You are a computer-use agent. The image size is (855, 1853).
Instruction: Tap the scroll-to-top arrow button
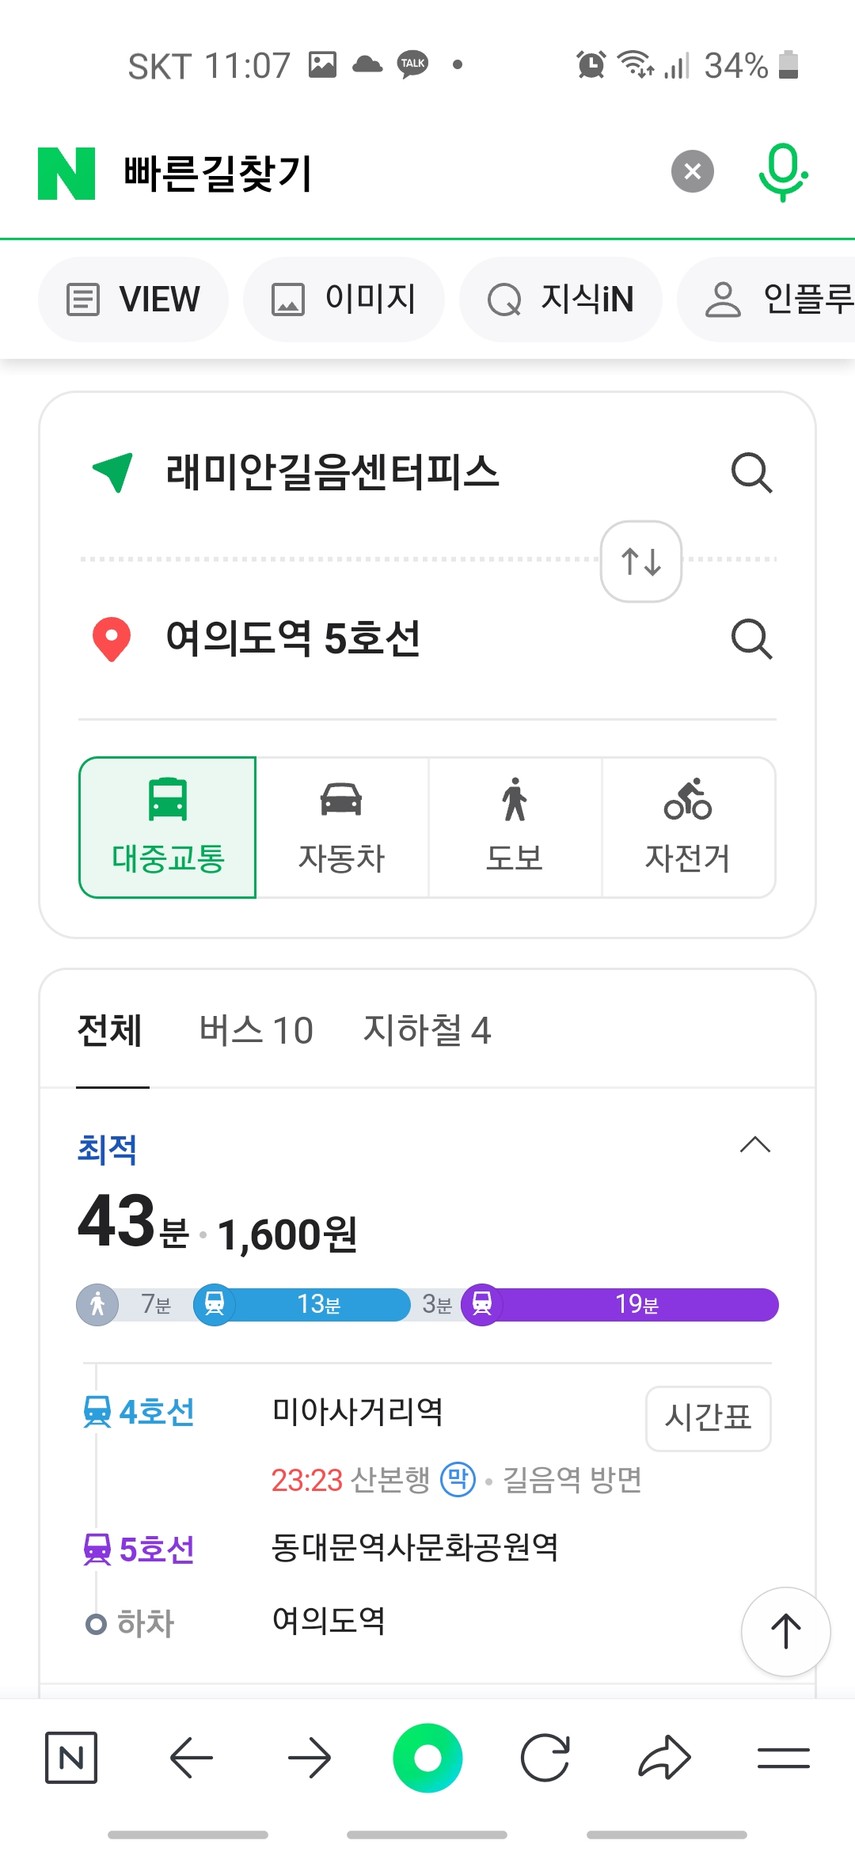click(785, 1631)
